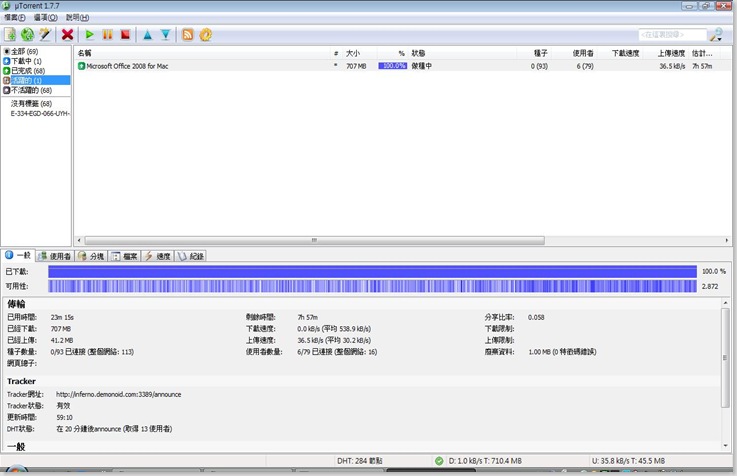This screenshot has height=476, width=737.
Task: Open the 檔案(F) menu
Action: (15, 17)
